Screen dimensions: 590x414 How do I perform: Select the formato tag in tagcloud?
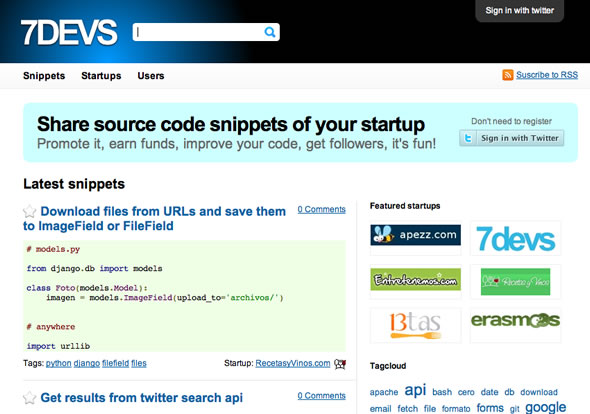pyautogui.click(x=456, y=409)
